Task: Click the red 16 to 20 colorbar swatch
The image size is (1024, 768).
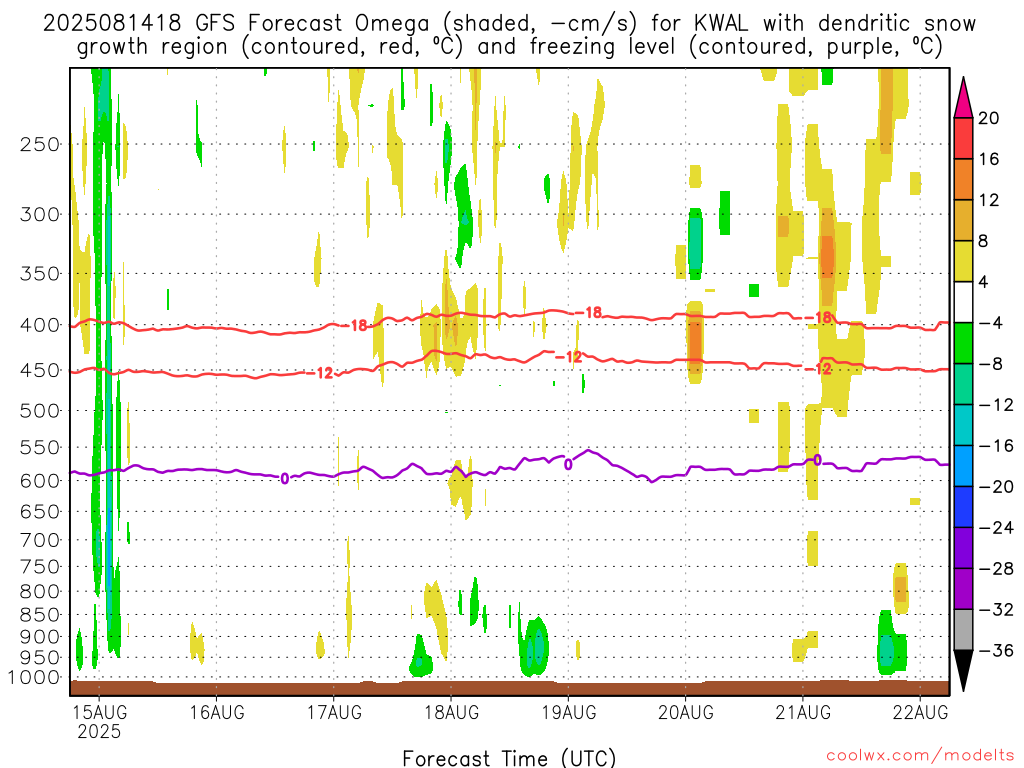Action: pyautogui.click(x=963, y=138)
